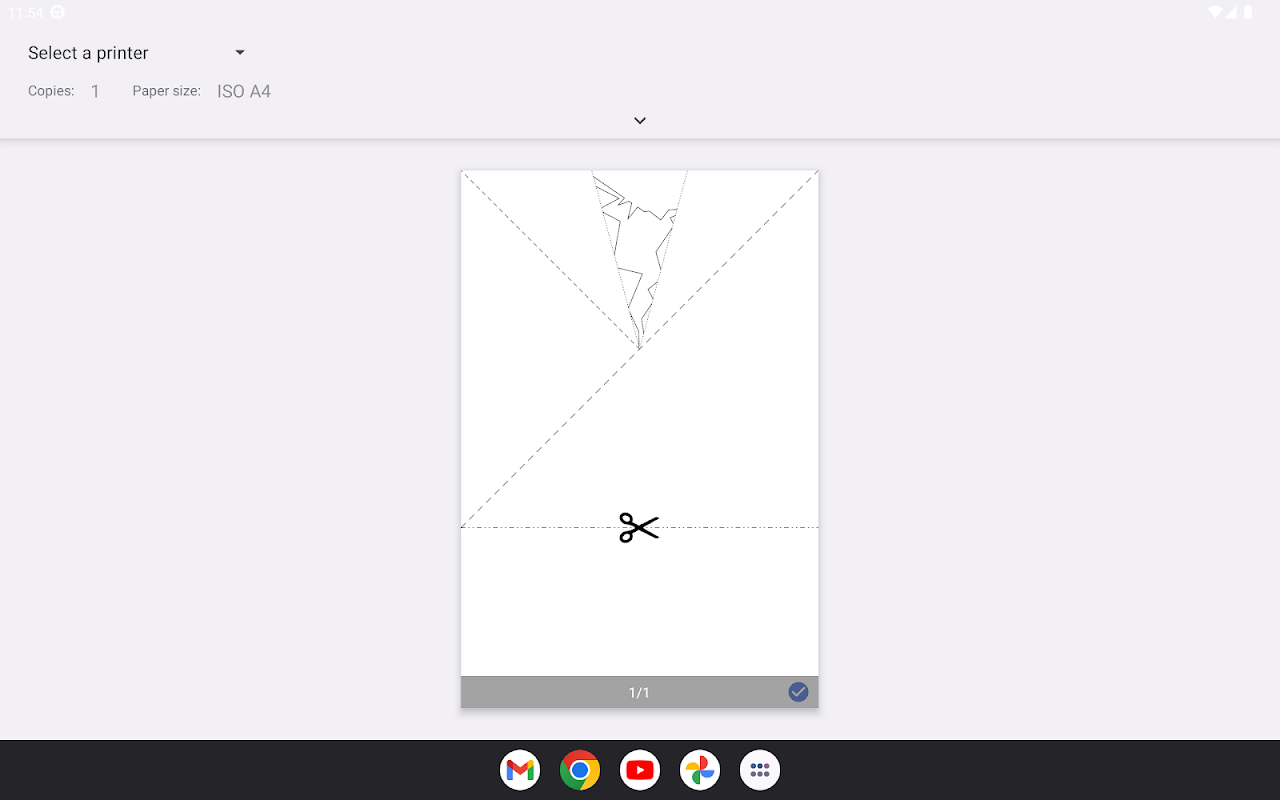Viewport: 1280px width, 800px height.
Task: Open Google Photos from the dock
Action: click(700, 770)
